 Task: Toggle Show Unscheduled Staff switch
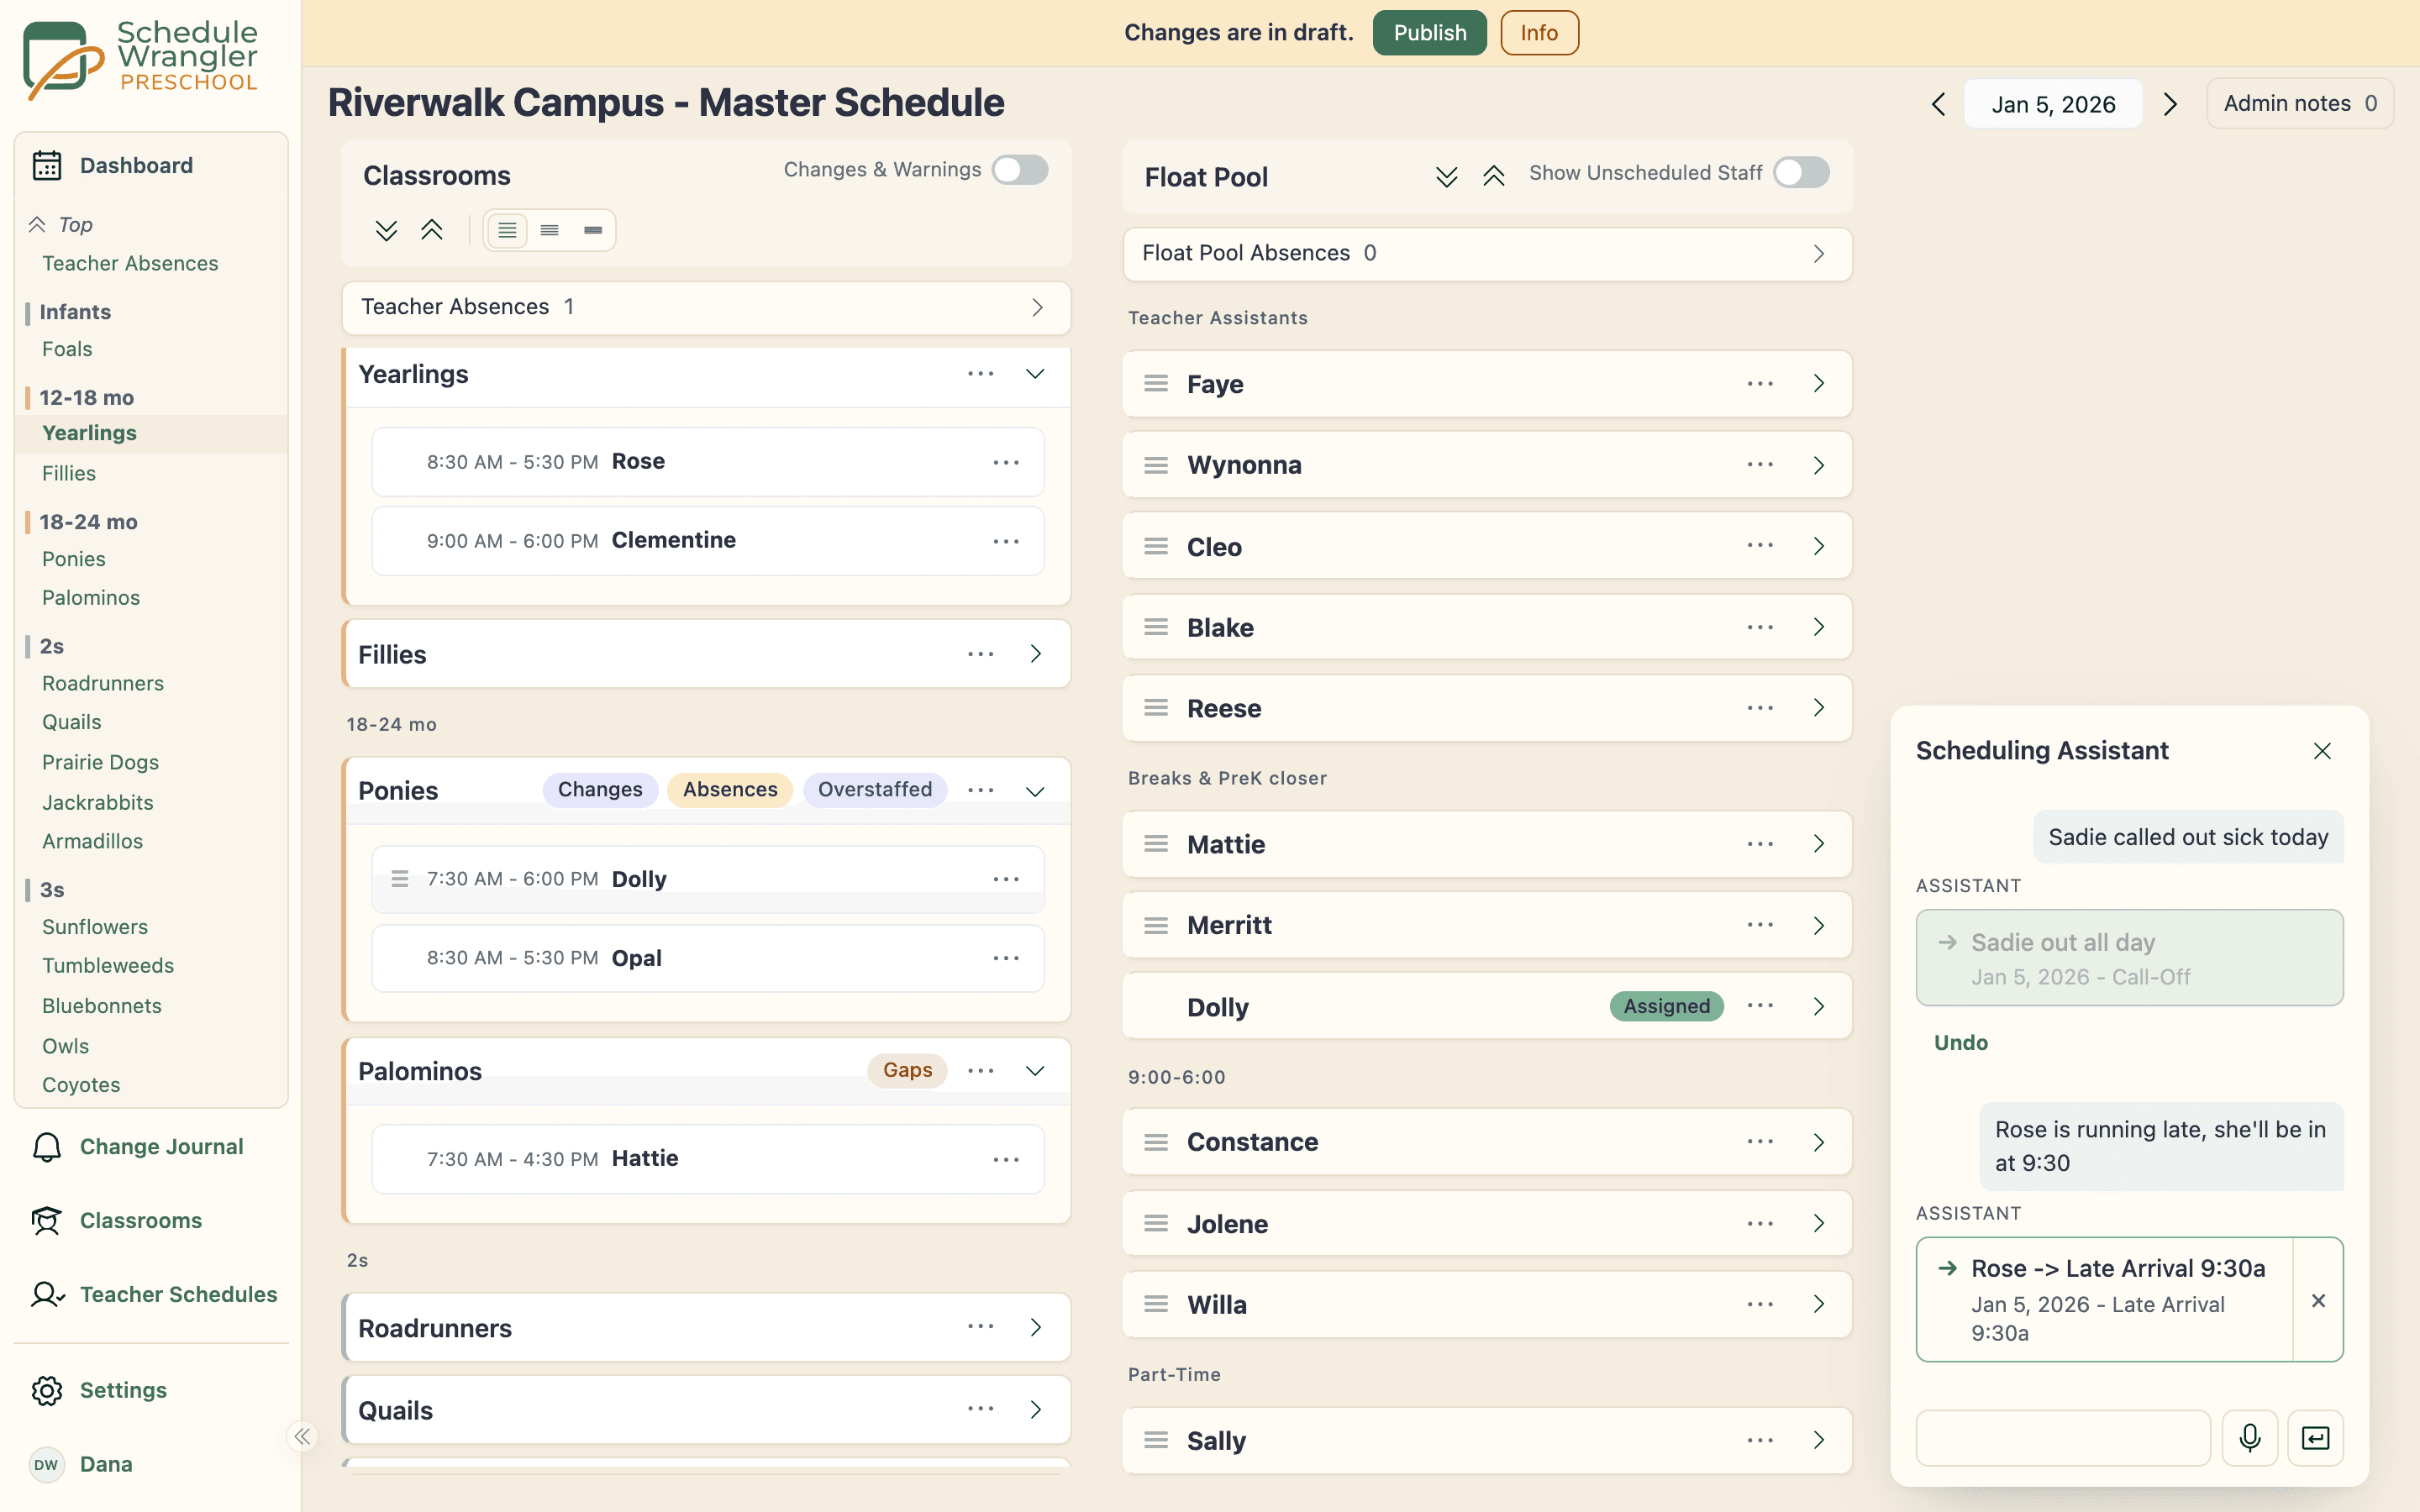tap(1802, 173)
